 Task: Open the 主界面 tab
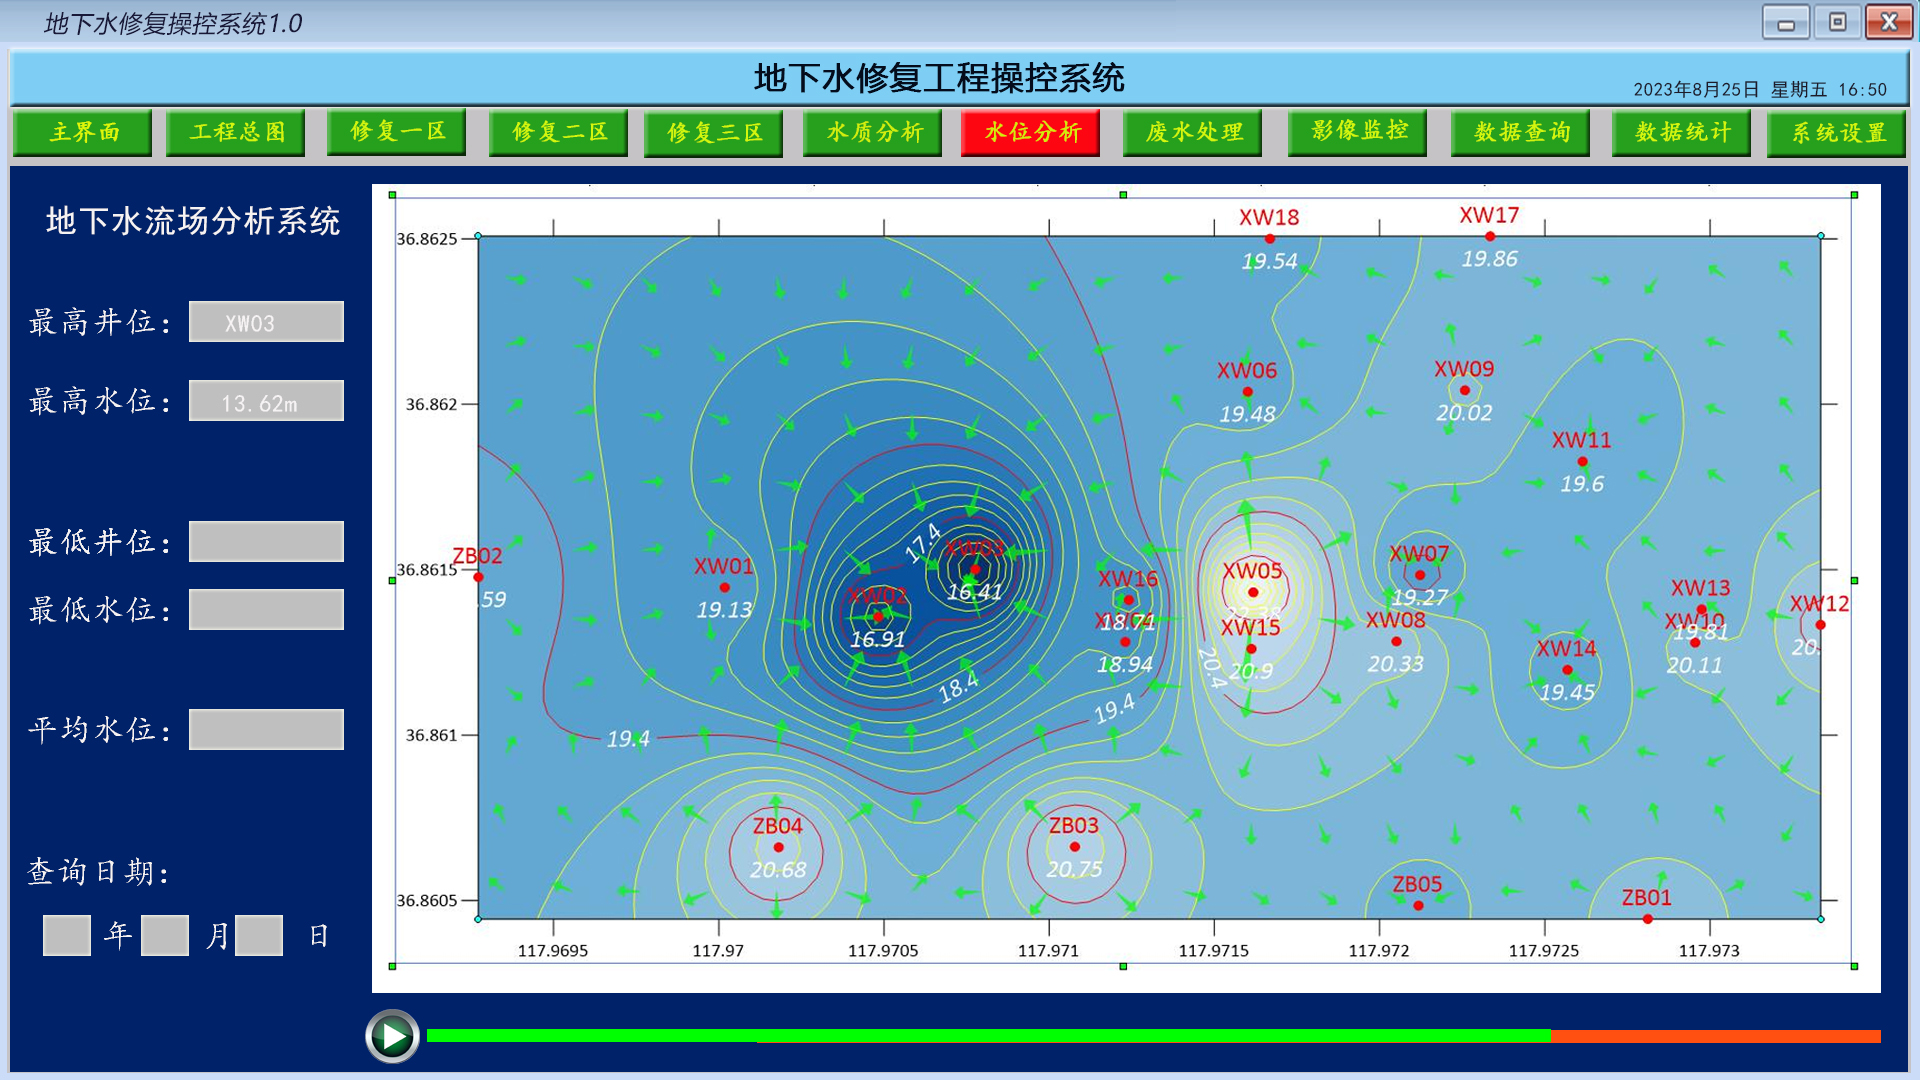coord(83,133)
